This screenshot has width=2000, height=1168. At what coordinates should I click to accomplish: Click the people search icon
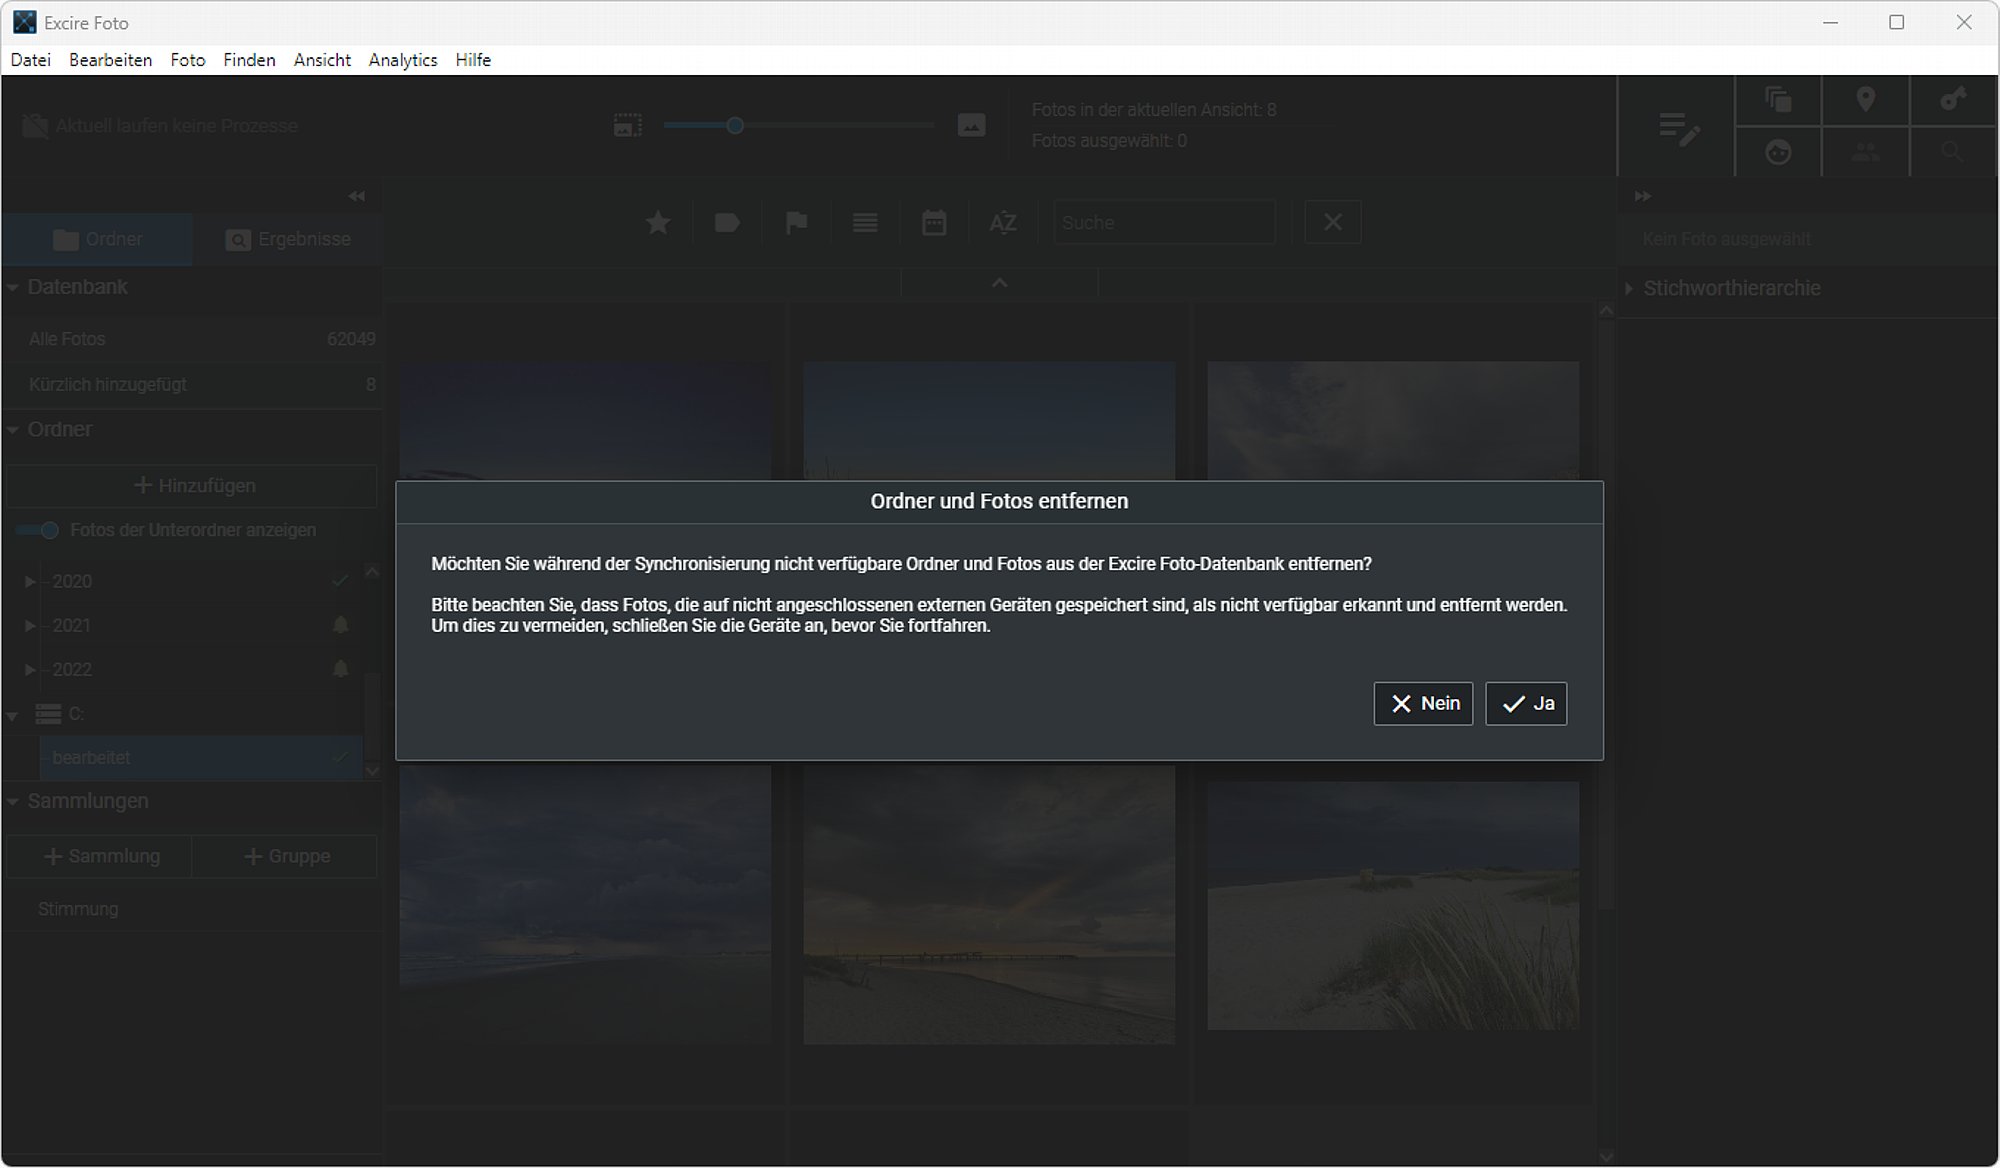pos(1865,152)
